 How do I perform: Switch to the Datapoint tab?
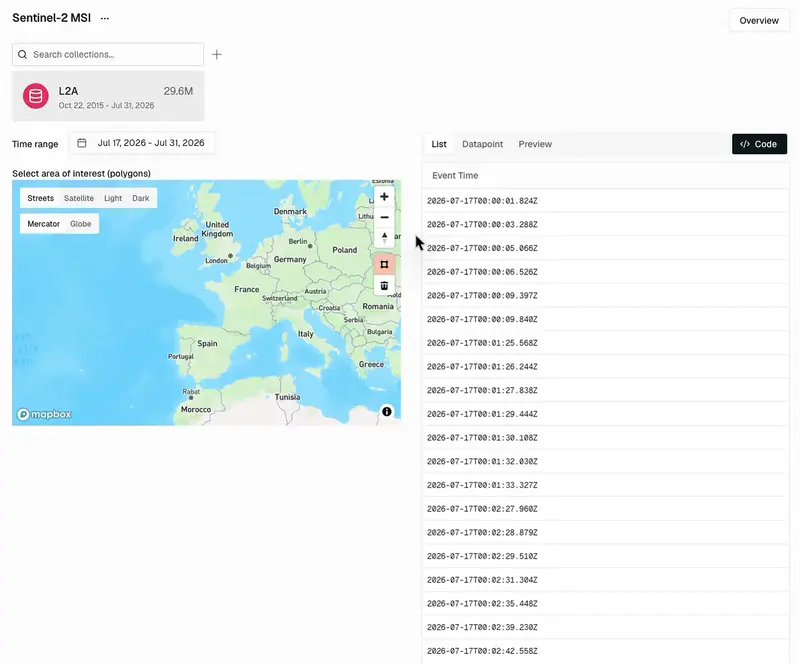tap(482, 144)
